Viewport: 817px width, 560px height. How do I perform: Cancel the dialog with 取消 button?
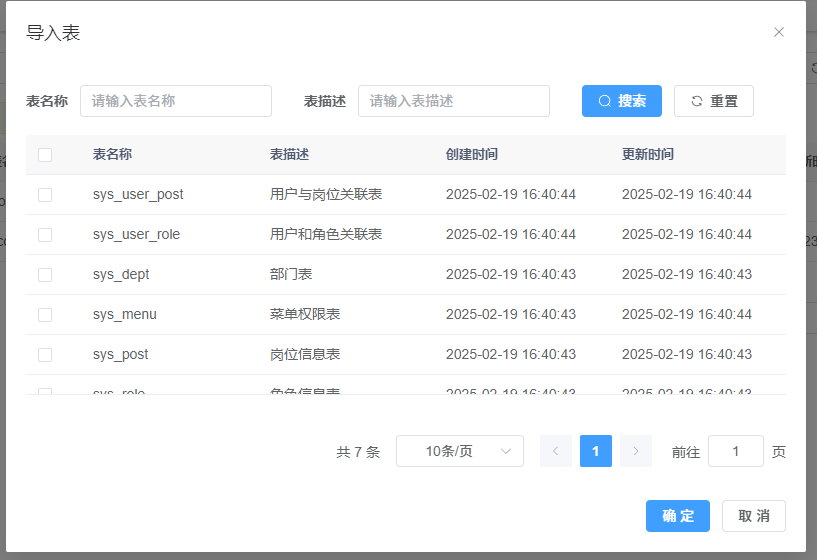(x=753, y=516)
